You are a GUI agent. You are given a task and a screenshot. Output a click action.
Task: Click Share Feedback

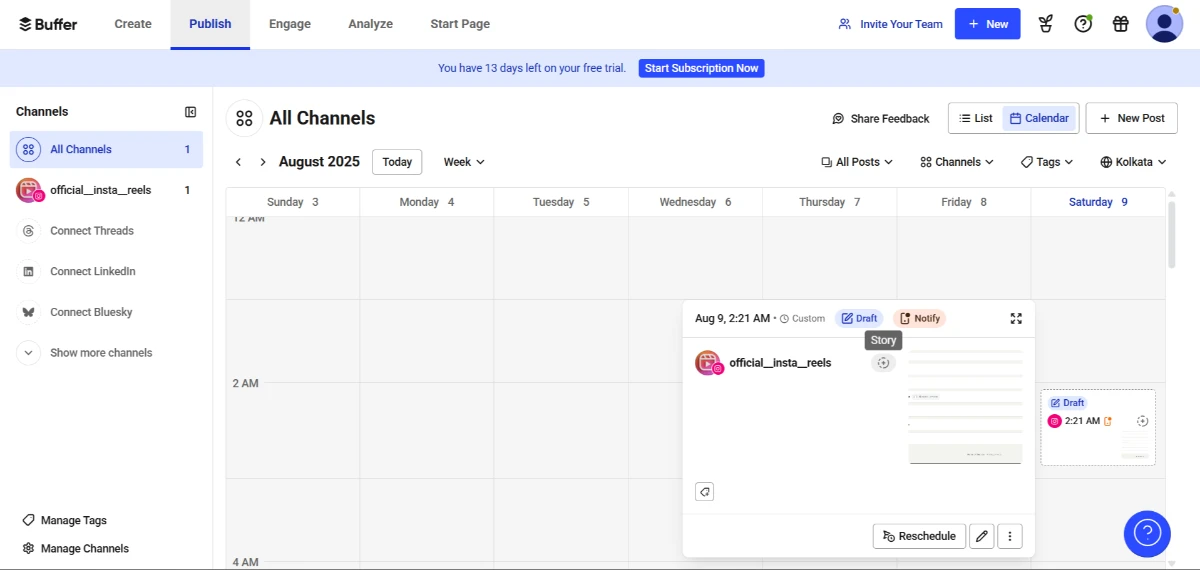881,118
